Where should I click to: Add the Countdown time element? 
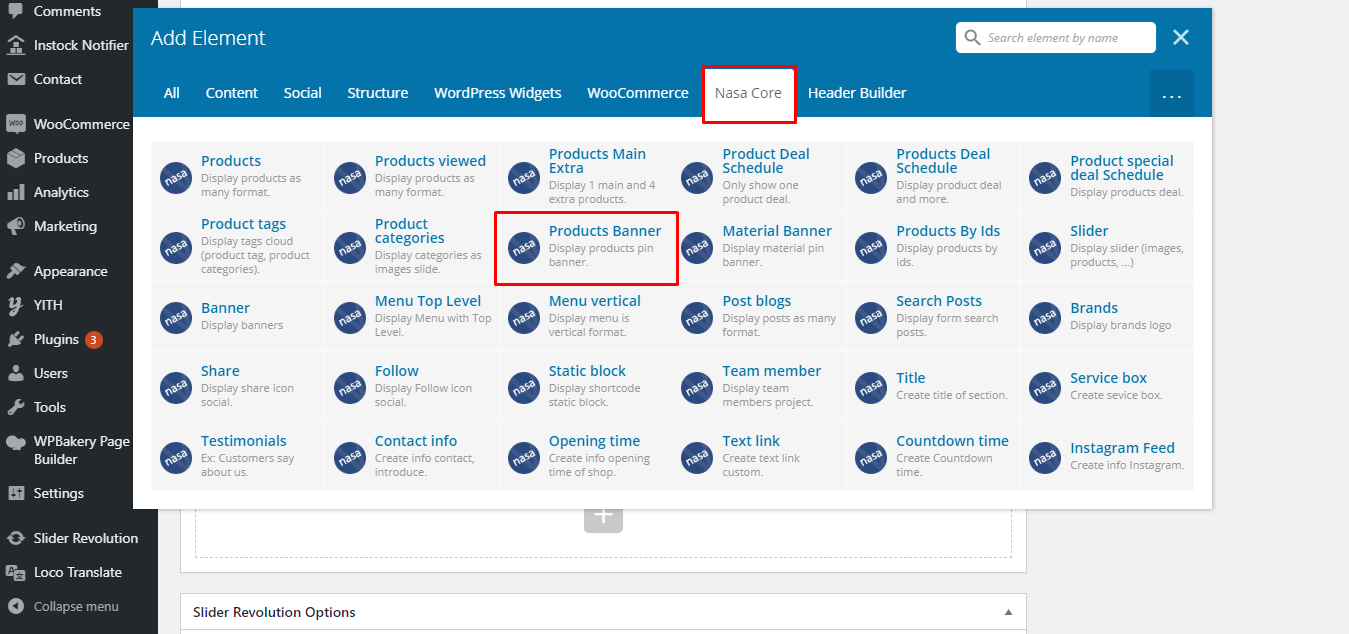[x=933, y=456]
